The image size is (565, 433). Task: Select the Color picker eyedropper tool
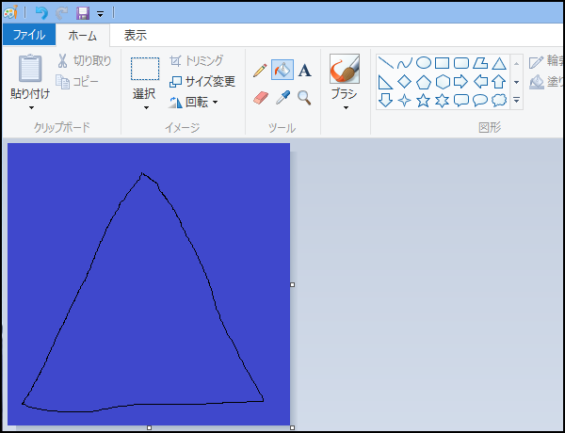tap(283, 98)
